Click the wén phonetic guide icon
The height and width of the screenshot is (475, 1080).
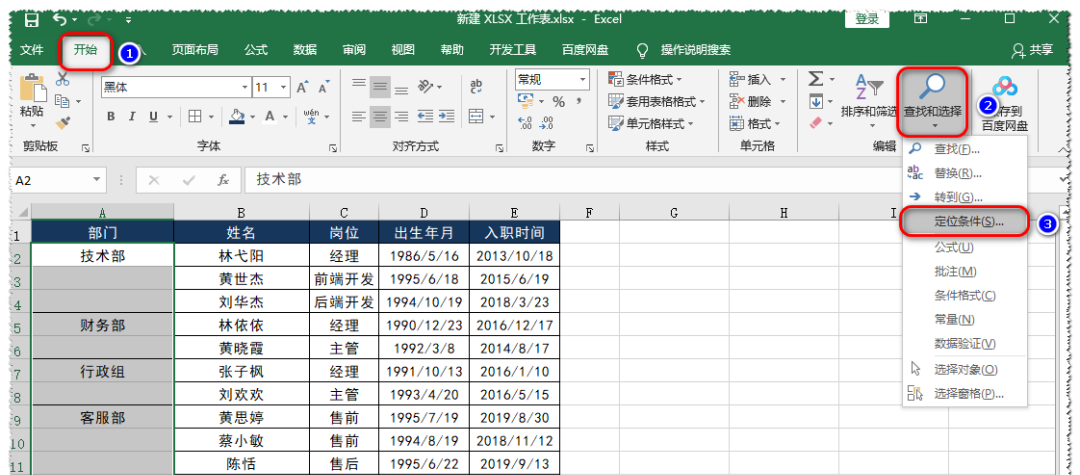(311, 116)
